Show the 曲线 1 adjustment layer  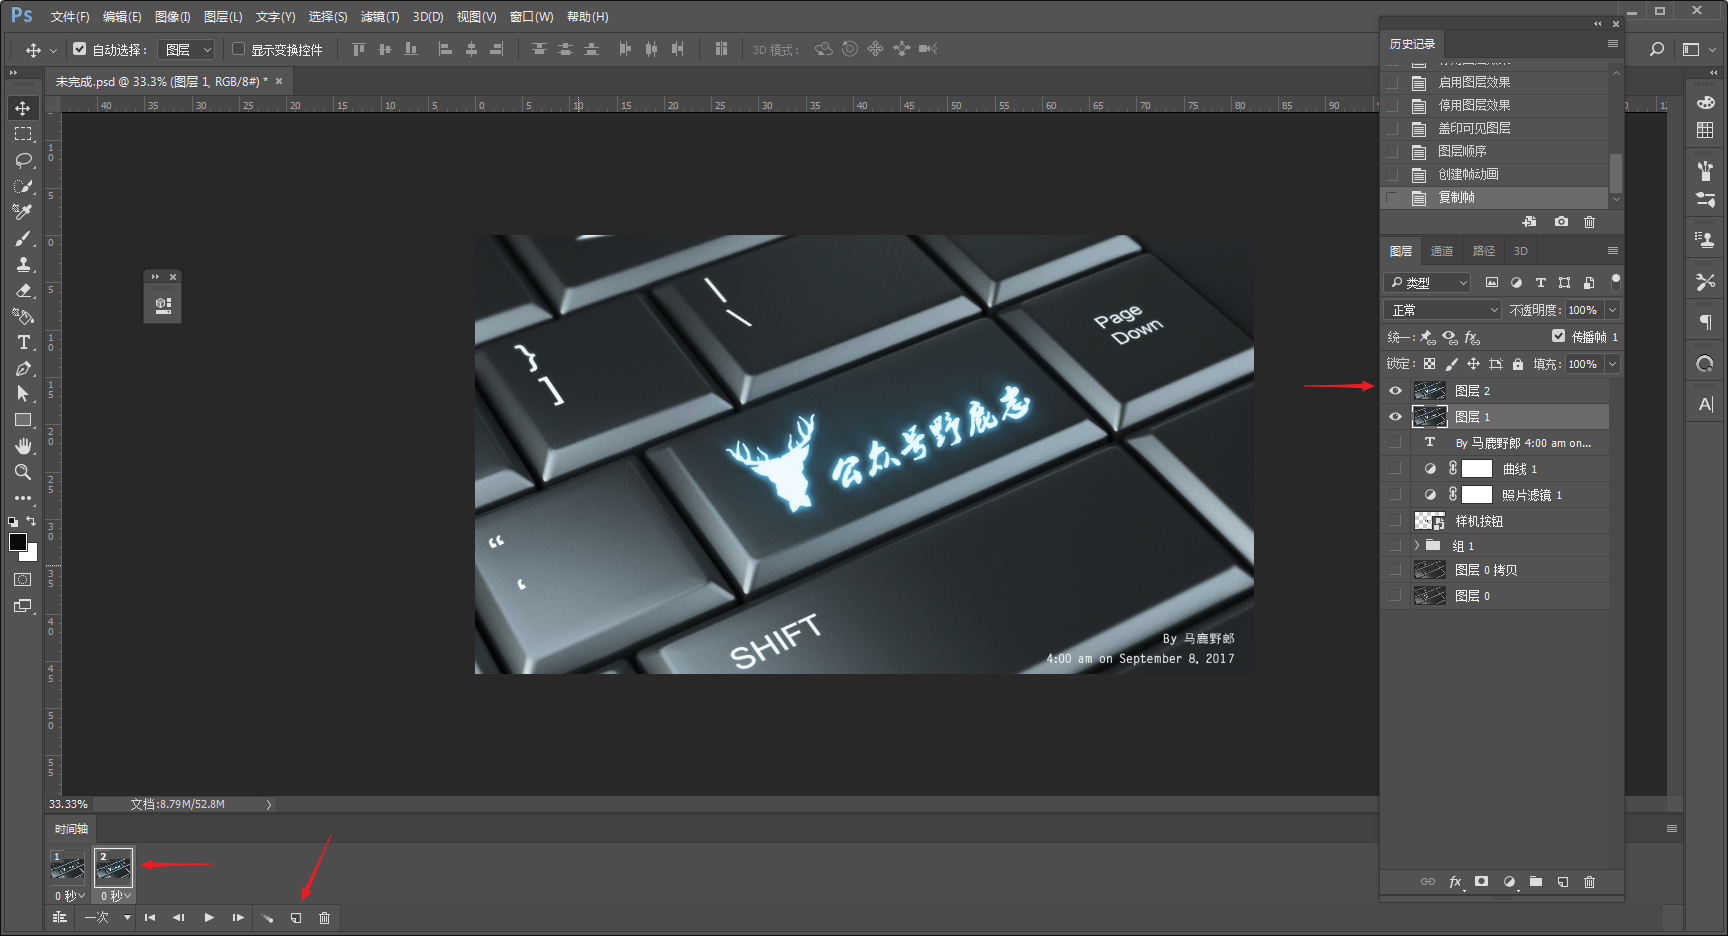[1395, 468]
